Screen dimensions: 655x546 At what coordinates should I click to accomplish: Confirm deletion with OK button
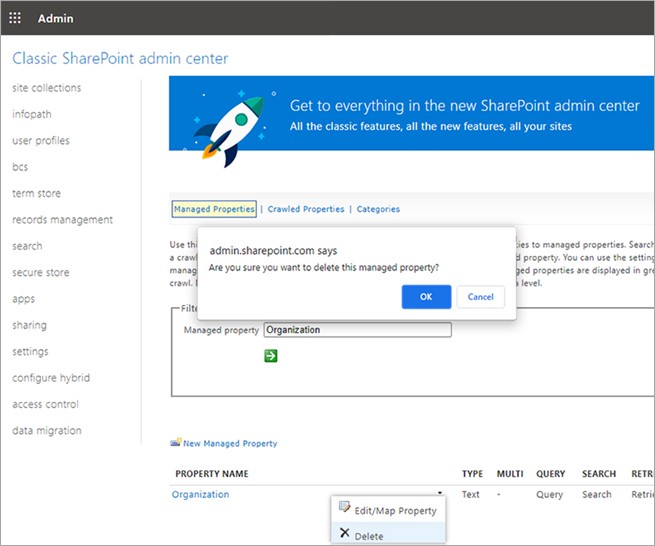coord(426,297)
